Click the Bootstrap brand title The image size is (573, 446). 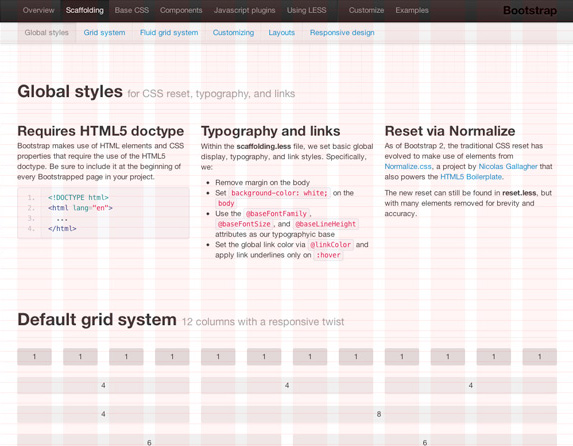click(x=530, y=11)
